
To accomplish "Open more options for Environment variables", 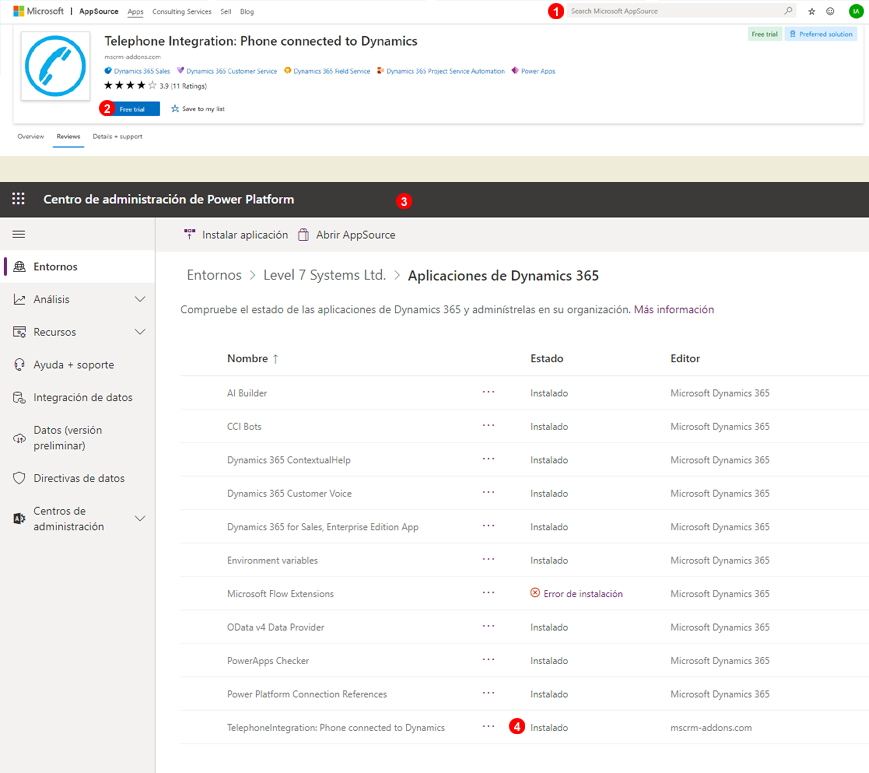I will (488, 559).
